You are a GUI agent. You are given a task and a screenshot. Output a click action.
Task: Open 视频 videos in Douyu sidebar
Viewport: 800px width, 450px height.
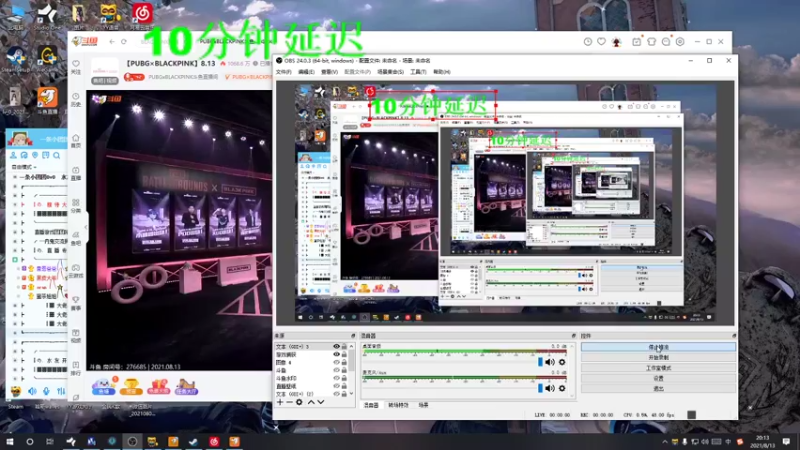76,336
